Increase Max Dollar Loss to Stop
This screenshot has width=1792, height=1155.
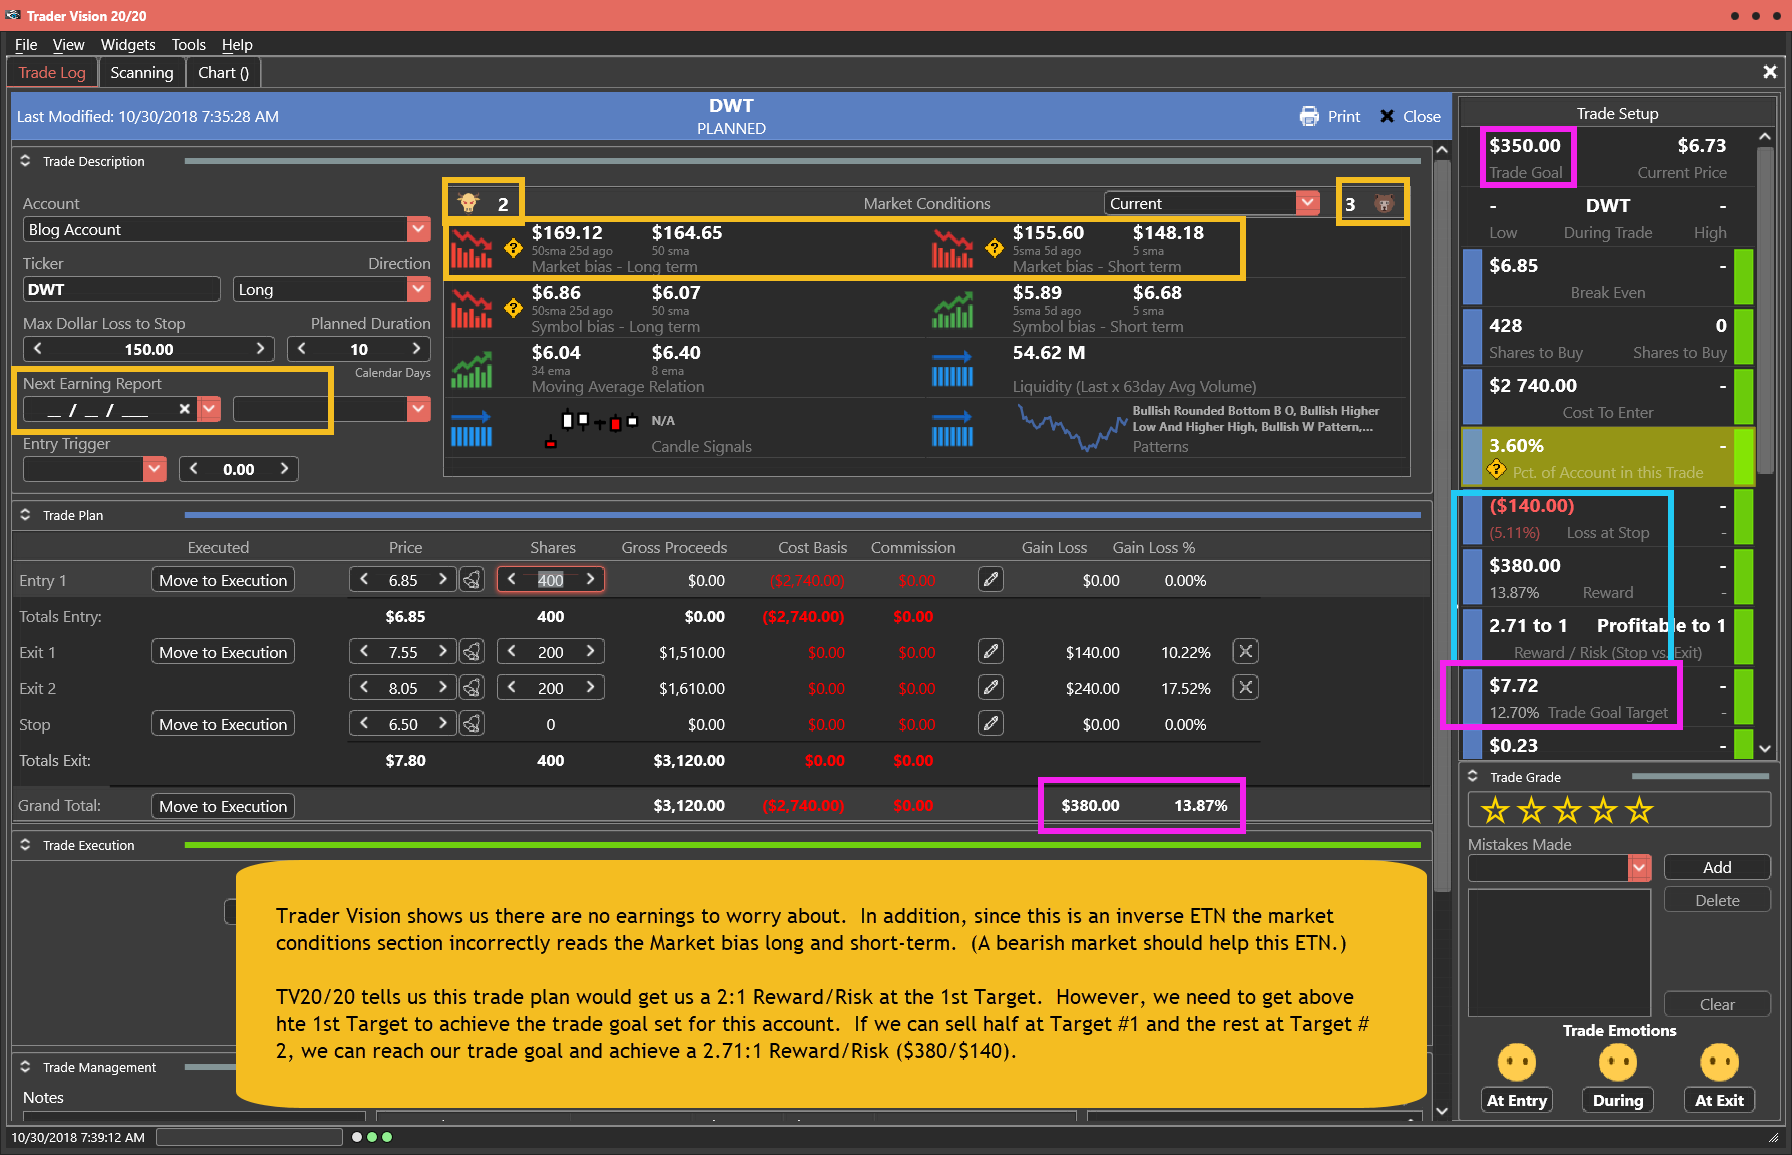tap(260, 349)
